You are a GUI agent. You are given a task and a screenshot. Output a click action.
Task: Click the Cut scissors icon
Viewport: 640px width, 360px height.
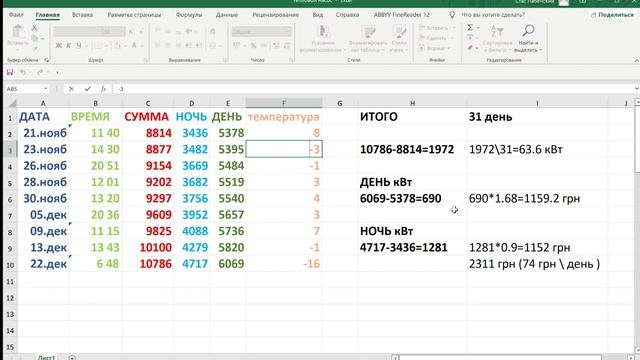35,28
